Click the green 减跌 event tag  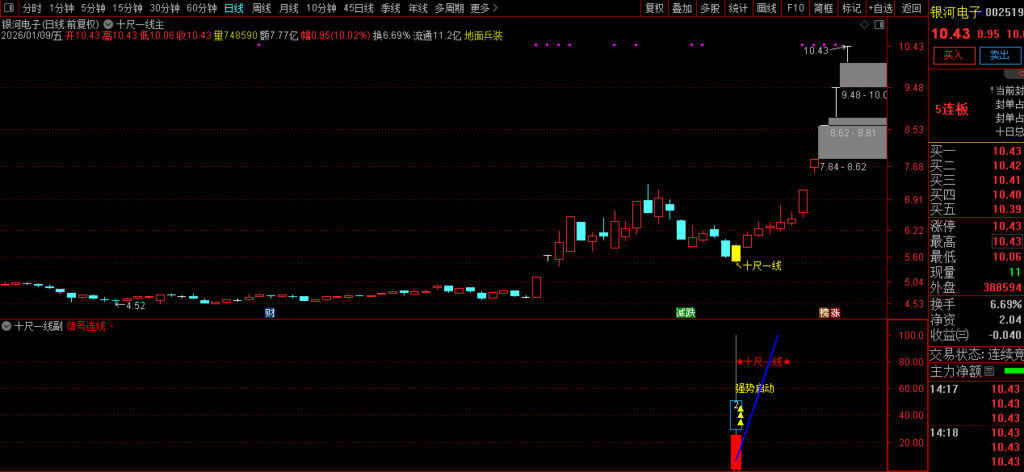pos(685,313)
